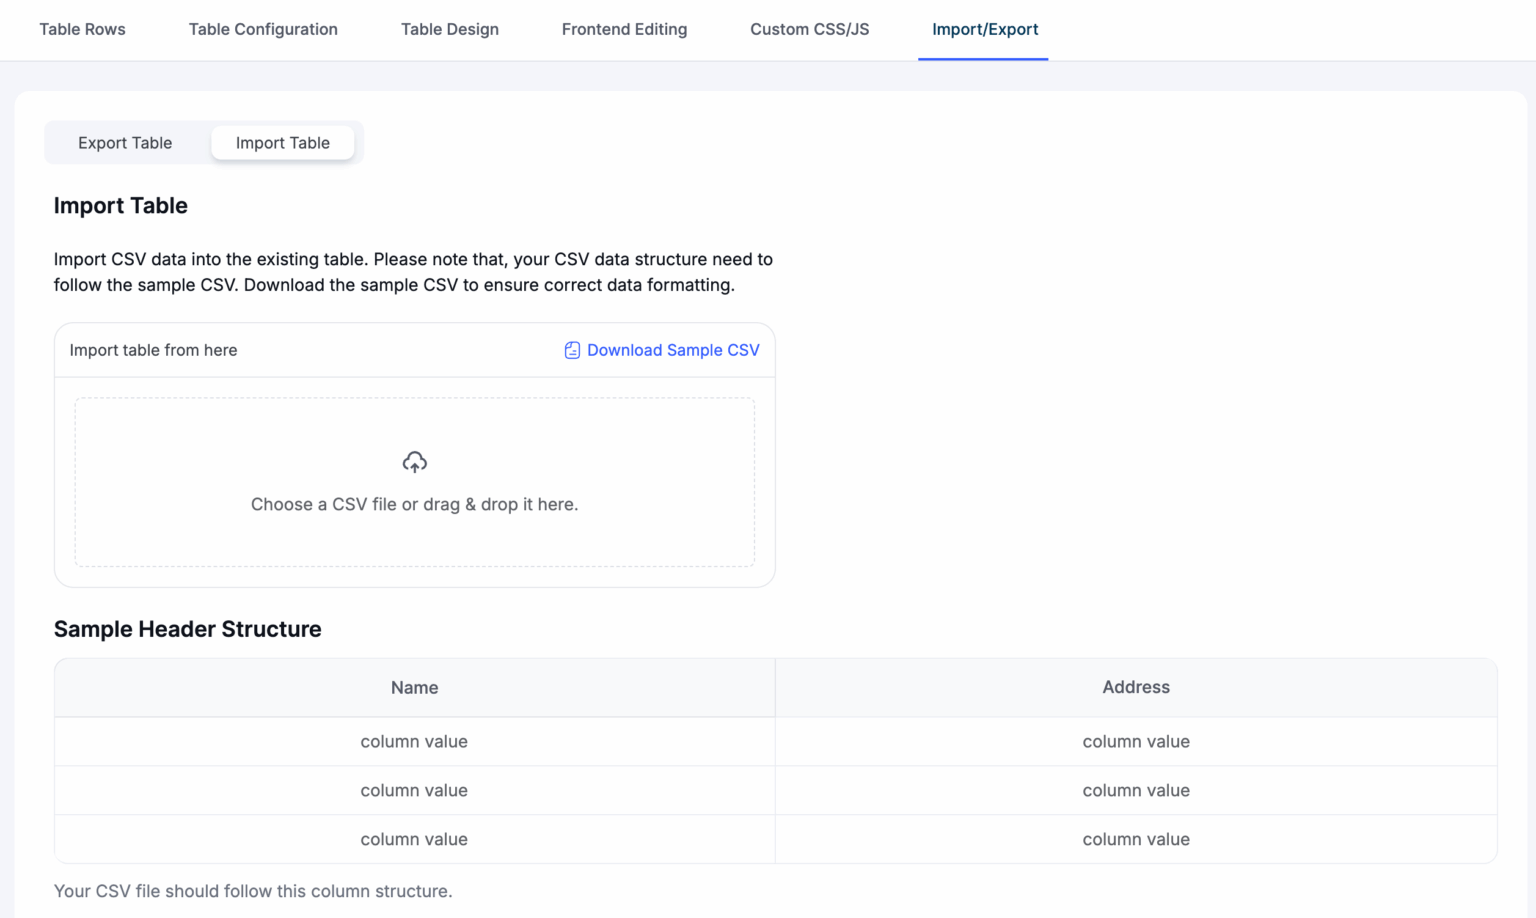Click the Sample Header Structure heading
Image resolution: width=1536 pixels, height=918 pixels.
(187, 629)
